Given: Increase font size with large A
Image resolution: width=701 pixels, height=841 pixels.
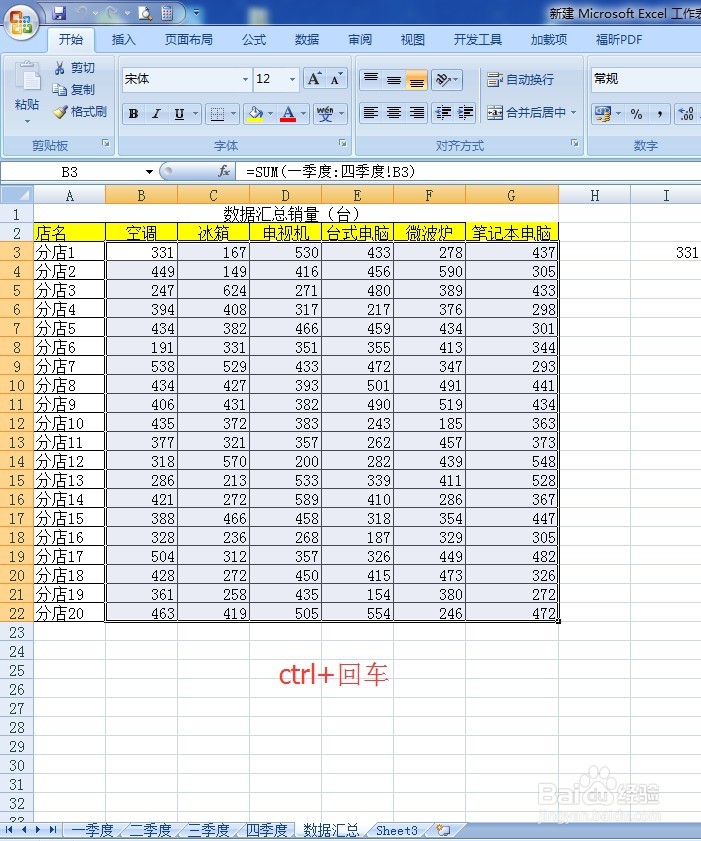Looking at the screenshot, I should 314,79.
